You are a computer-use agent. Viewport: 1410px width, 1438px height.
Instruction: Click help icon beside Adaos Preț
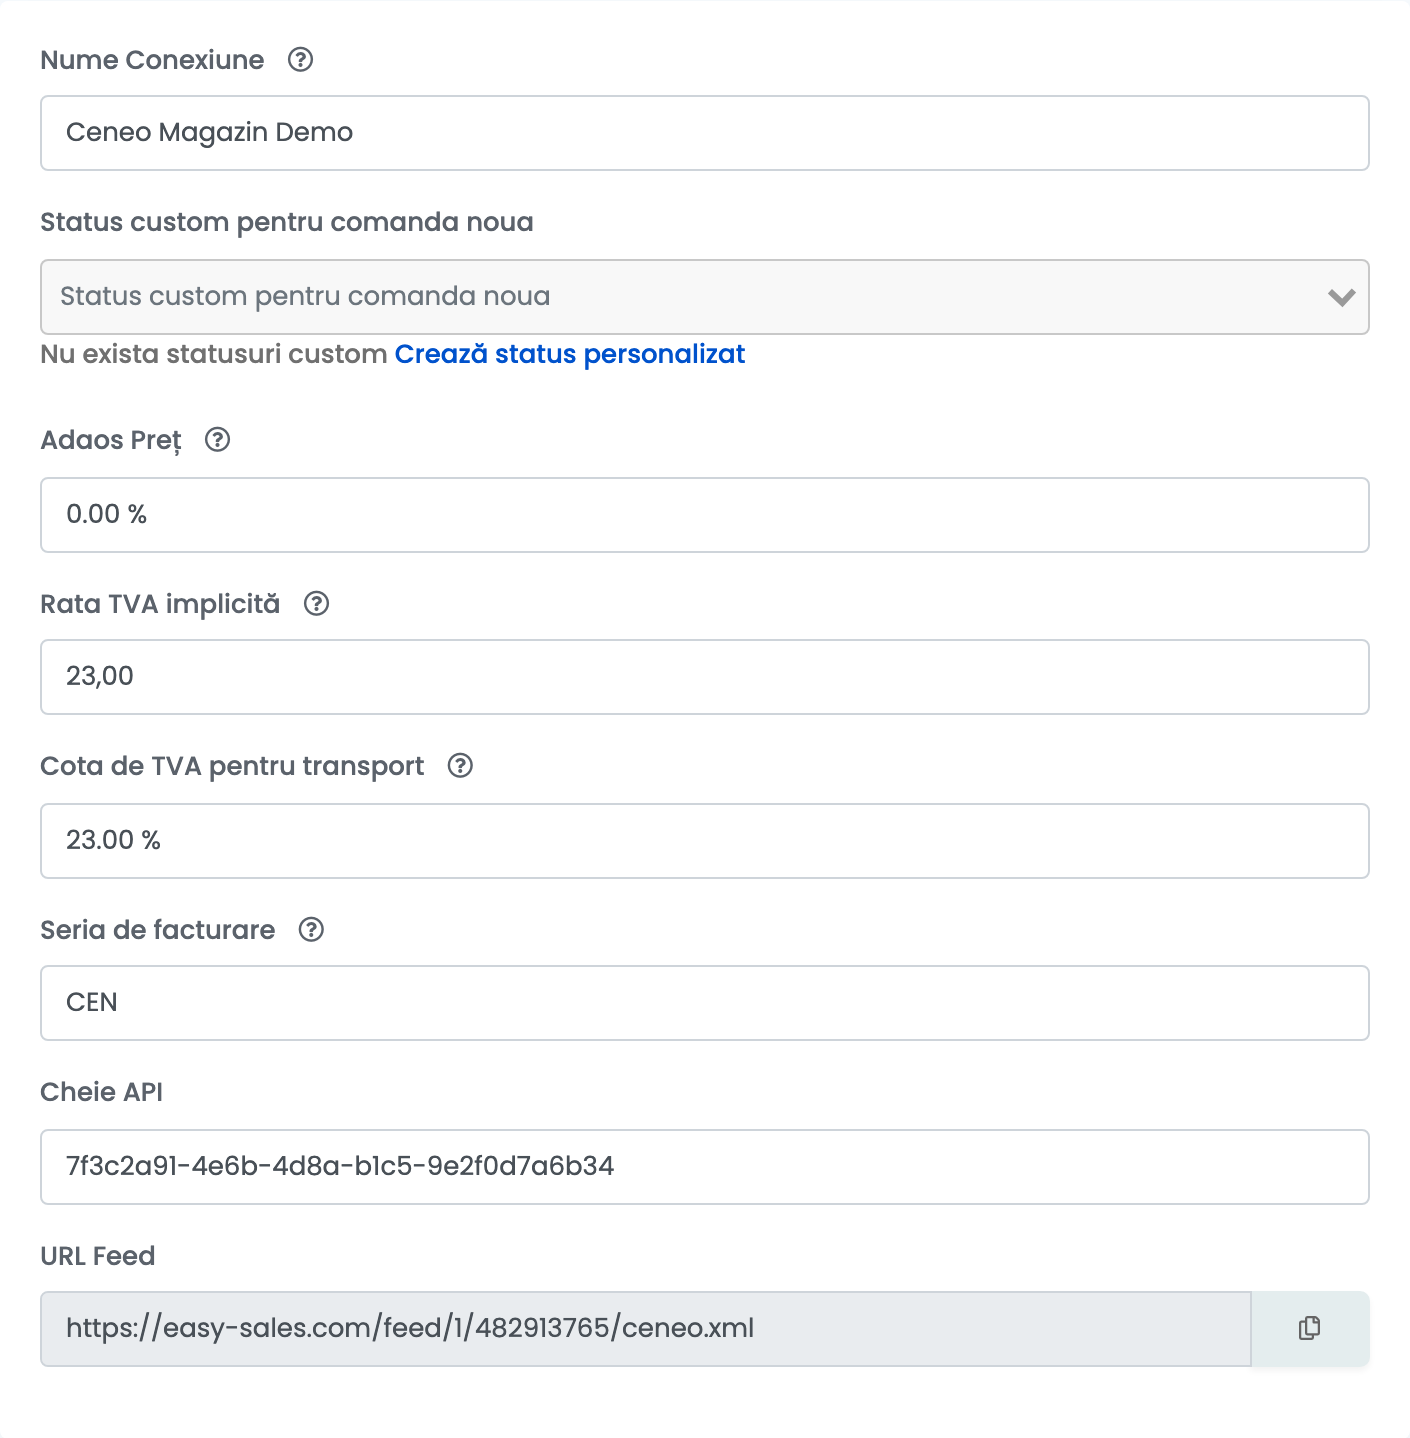point(217,440)
